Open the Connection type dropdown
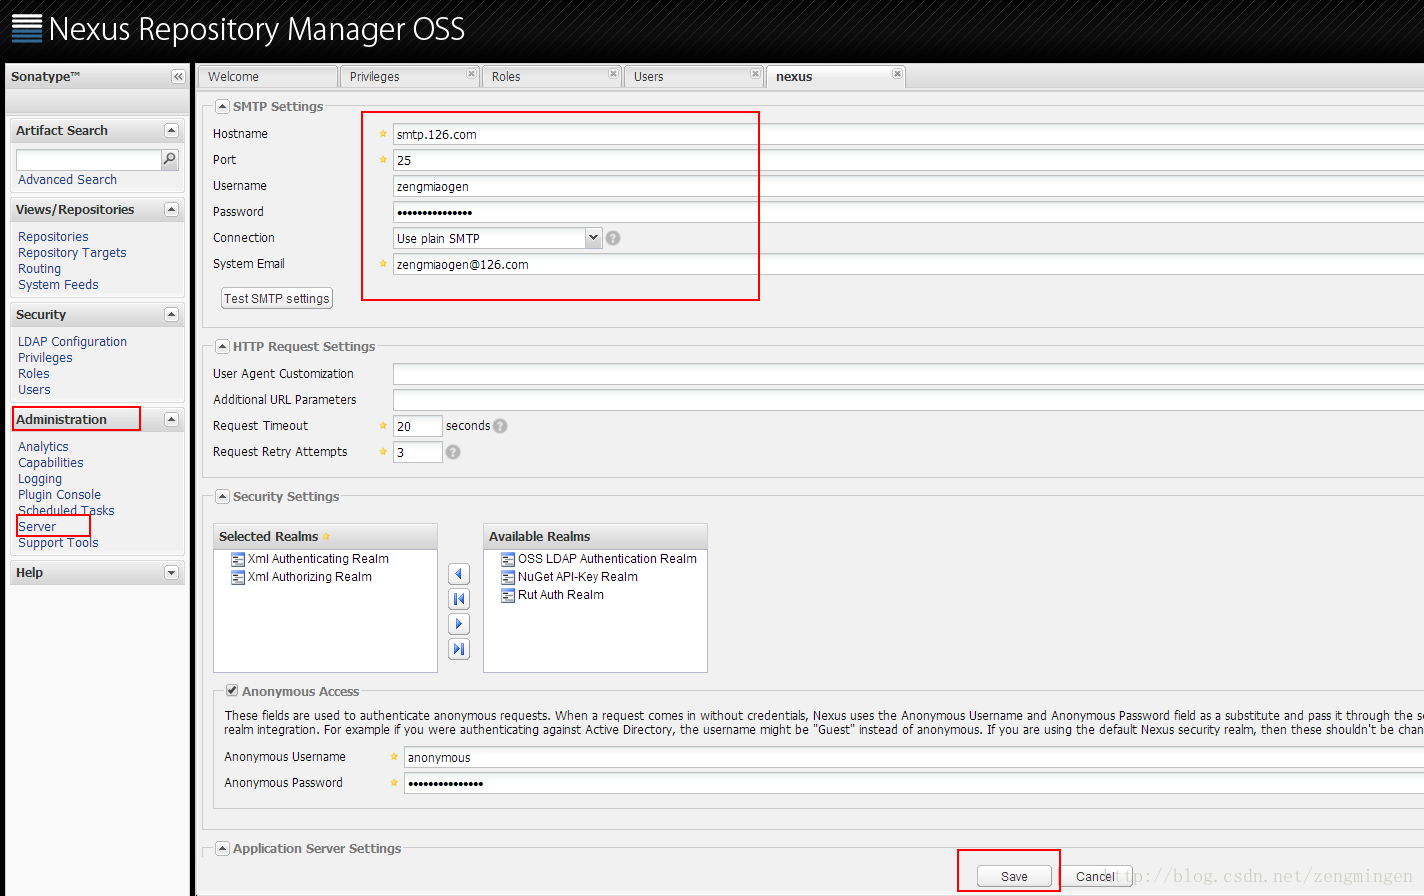1424x896 pixels. click(x=593, y=238)
